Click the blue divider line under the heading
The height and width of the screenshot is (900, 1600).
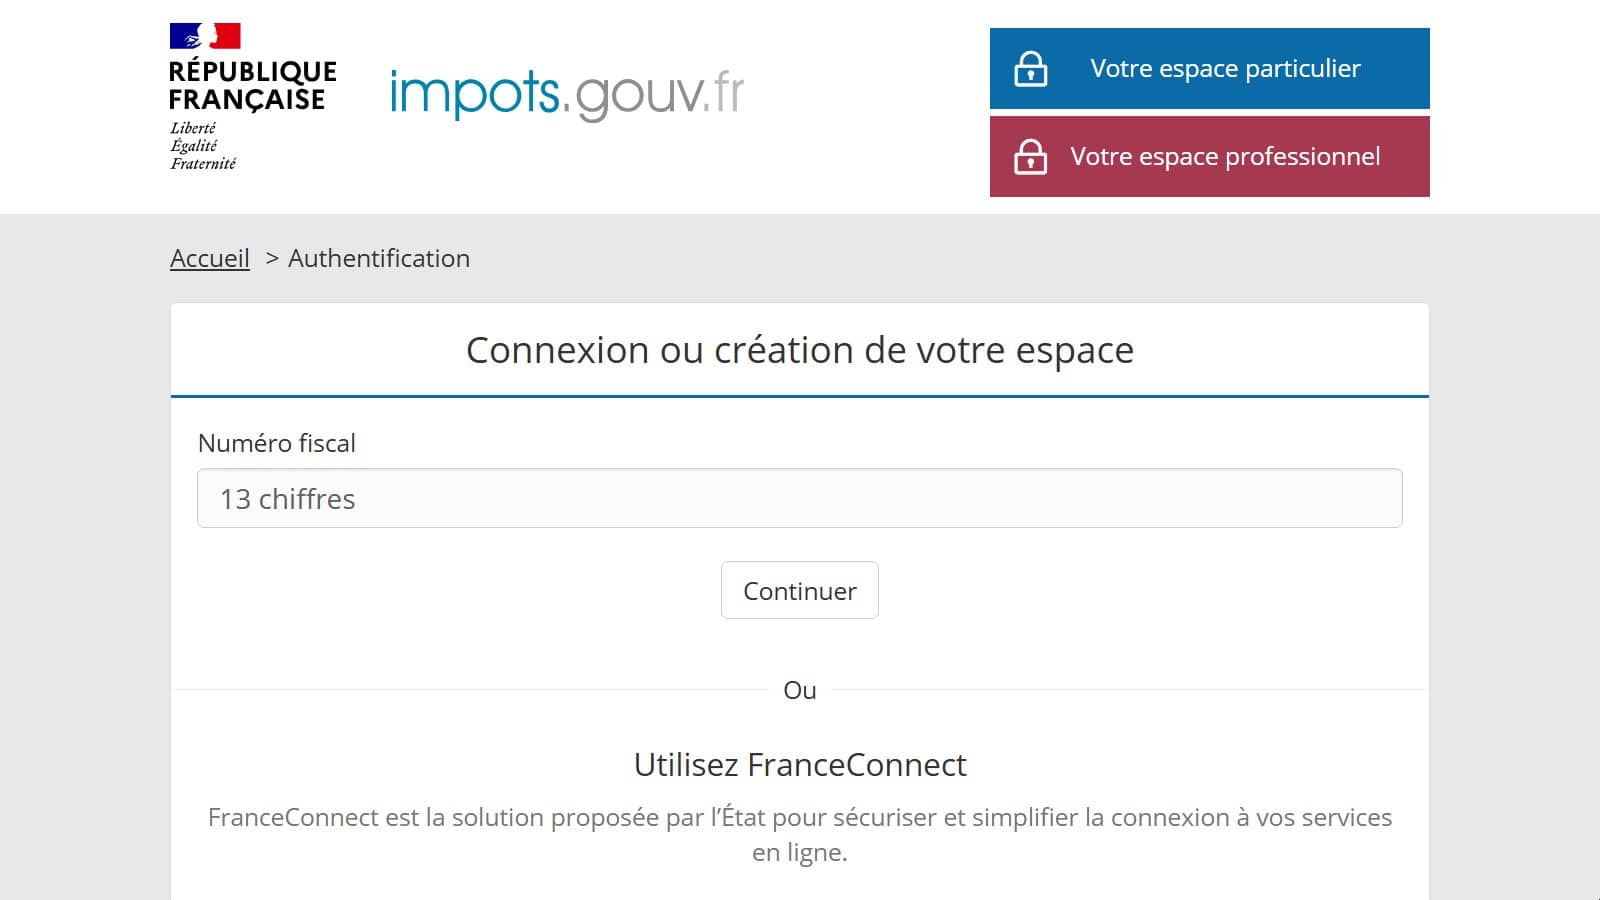pos(800,396)
